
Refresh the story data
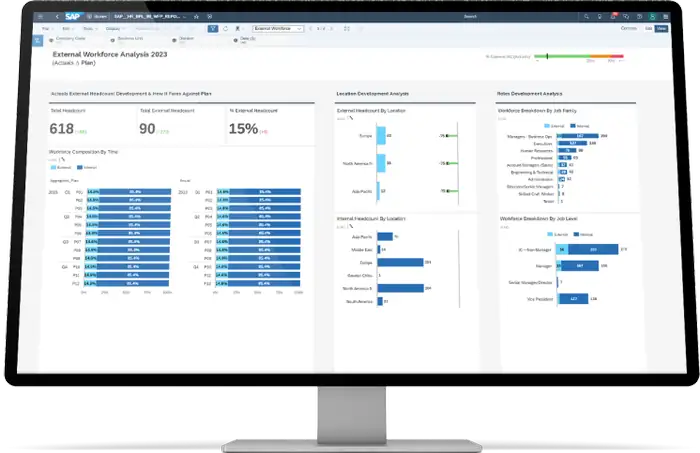(224, 29)
